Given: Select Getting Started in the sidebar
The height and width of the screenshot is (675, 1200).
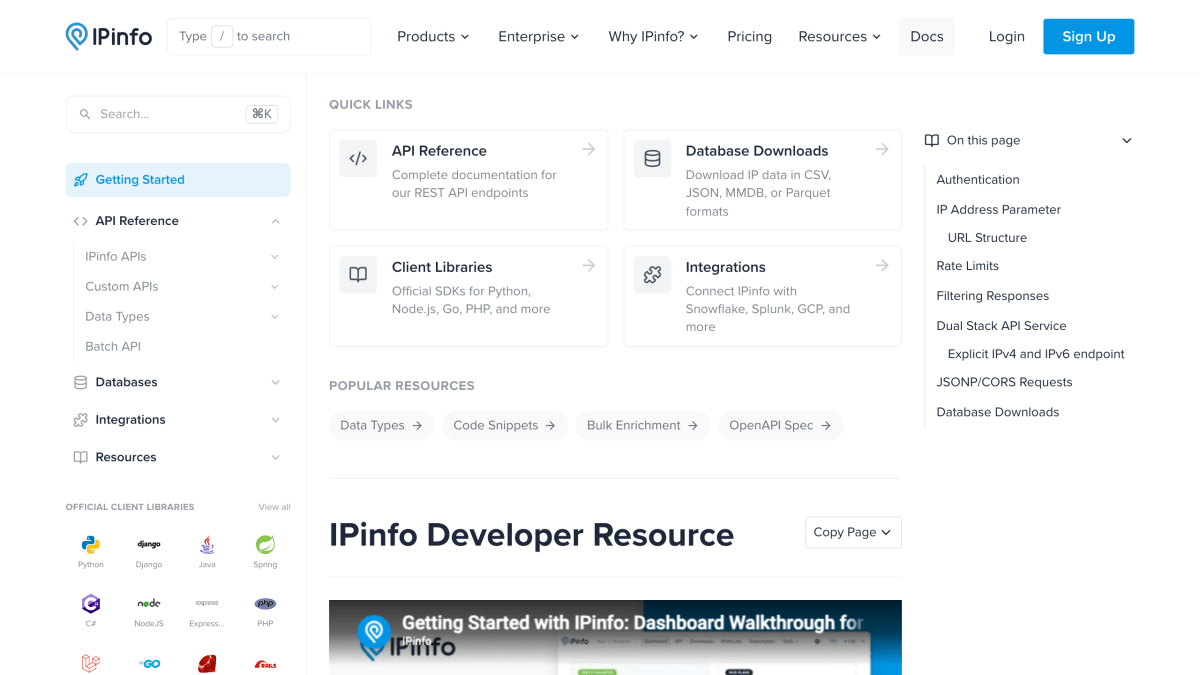Looking at the screenshot, I should pyautogui.click(x=178, y=180).
